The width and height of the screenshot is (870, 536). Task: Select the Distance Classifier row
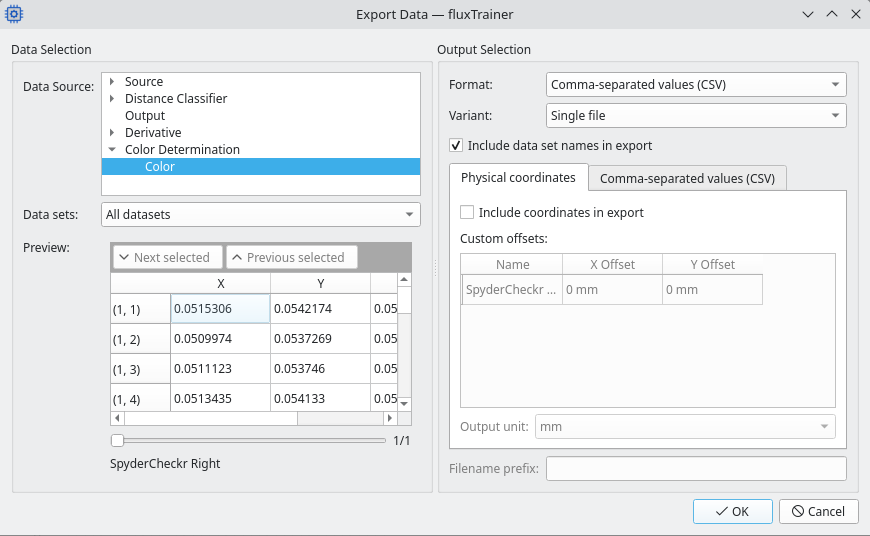(261, 98)
